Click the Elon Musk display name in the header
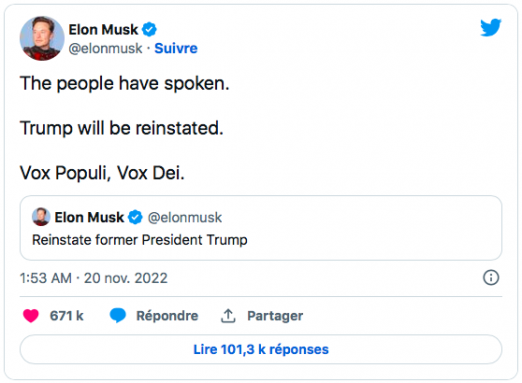The height and width of the screenshot is (383, 522). point(103,29)
